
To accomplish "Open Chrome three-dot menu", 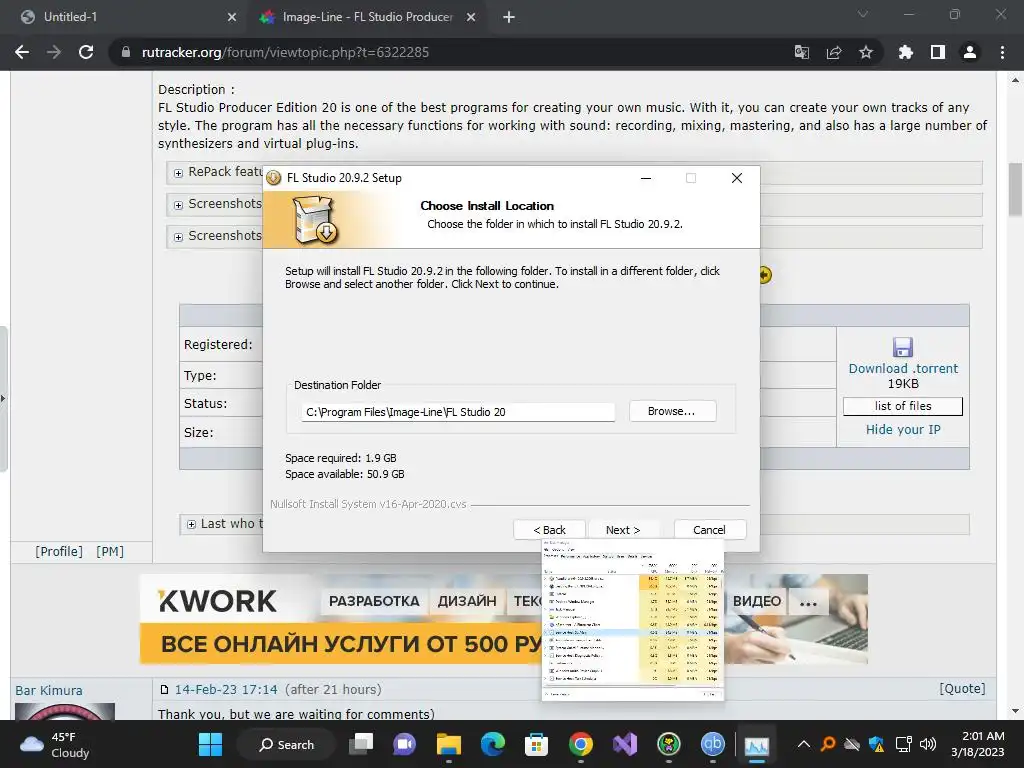I will click(1002, 52).
